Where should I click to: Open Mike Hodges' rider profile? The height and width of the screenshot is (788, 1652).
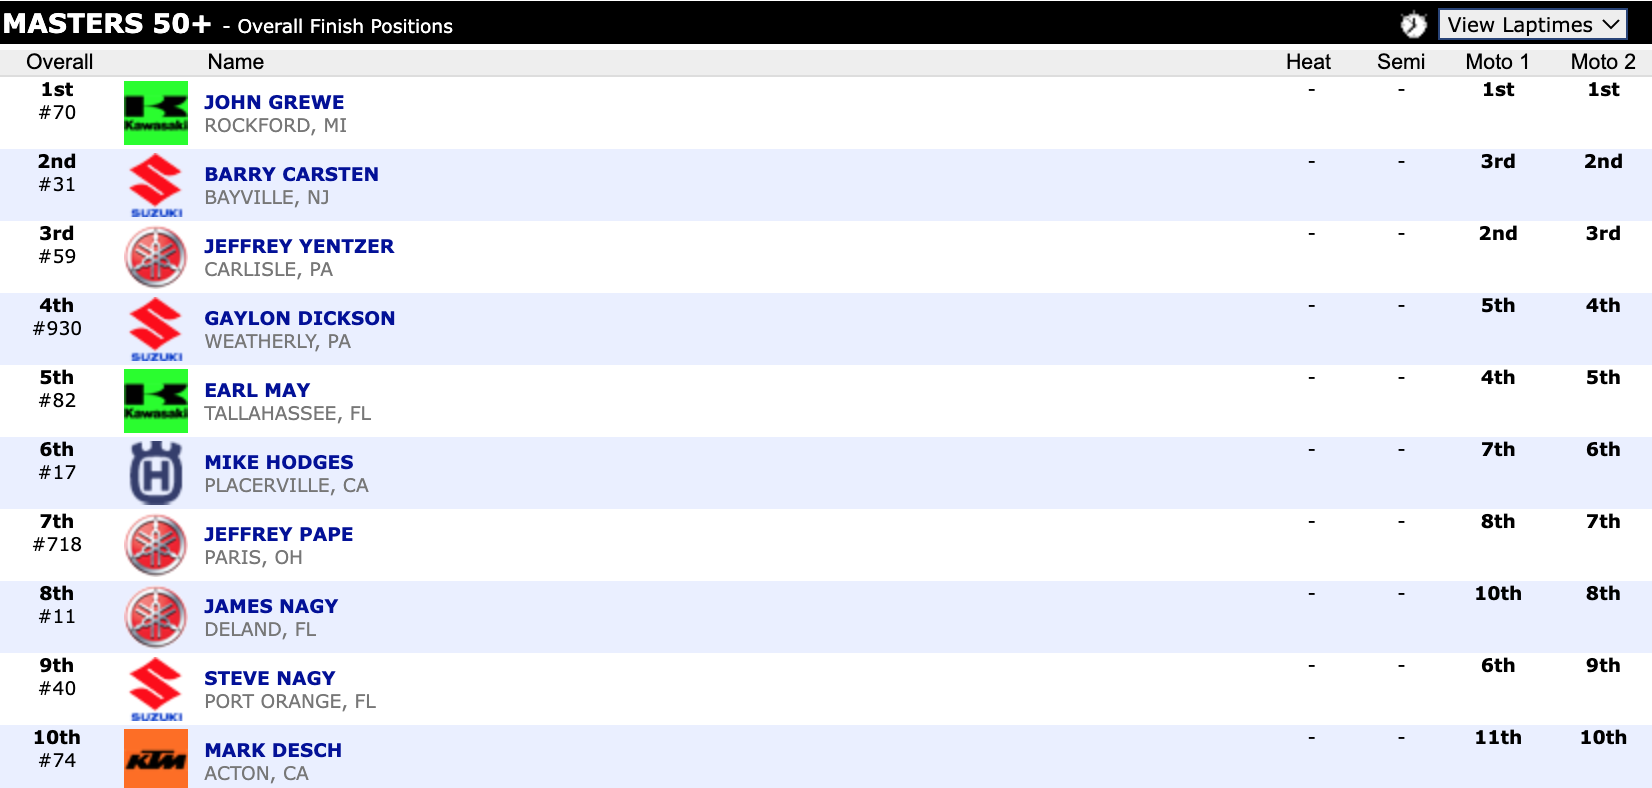pyautogui.click(x=278, y=462)
